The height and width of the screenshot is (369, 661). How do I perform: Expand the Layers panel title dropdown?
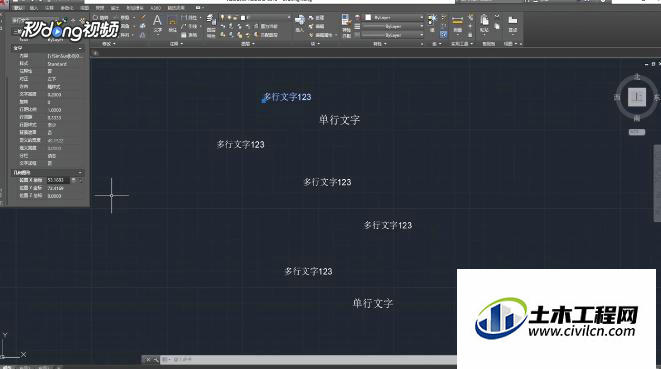[247, 44]
